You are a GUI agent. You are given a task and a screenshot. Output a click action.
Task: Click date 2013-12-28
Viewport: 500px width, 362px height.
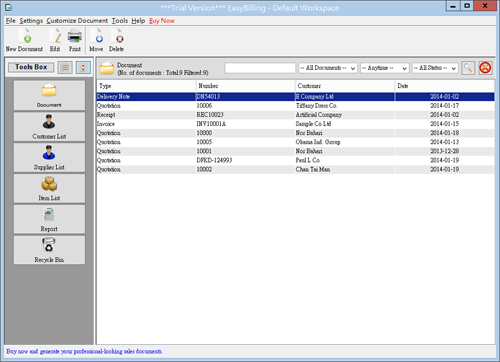pos(444,151)
